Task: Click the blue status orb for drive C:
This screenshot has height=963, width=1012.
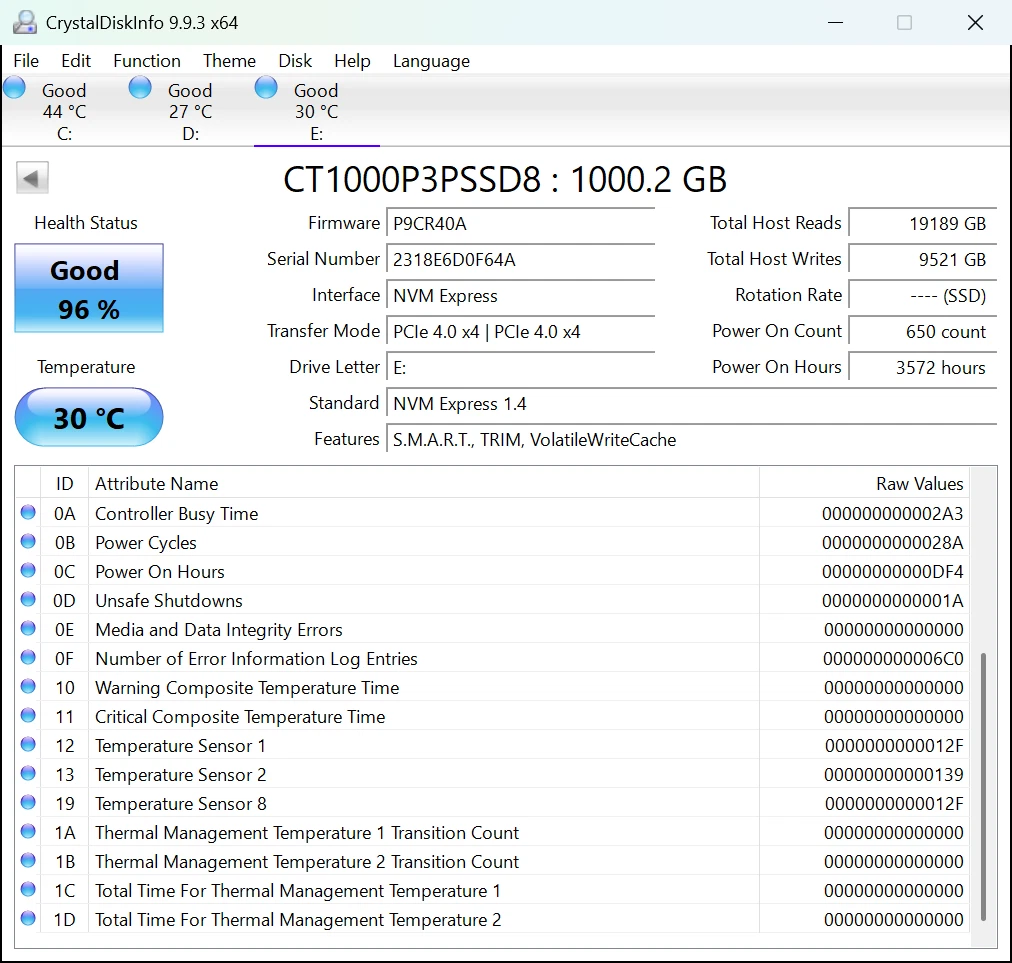Action: coord(14,87)
